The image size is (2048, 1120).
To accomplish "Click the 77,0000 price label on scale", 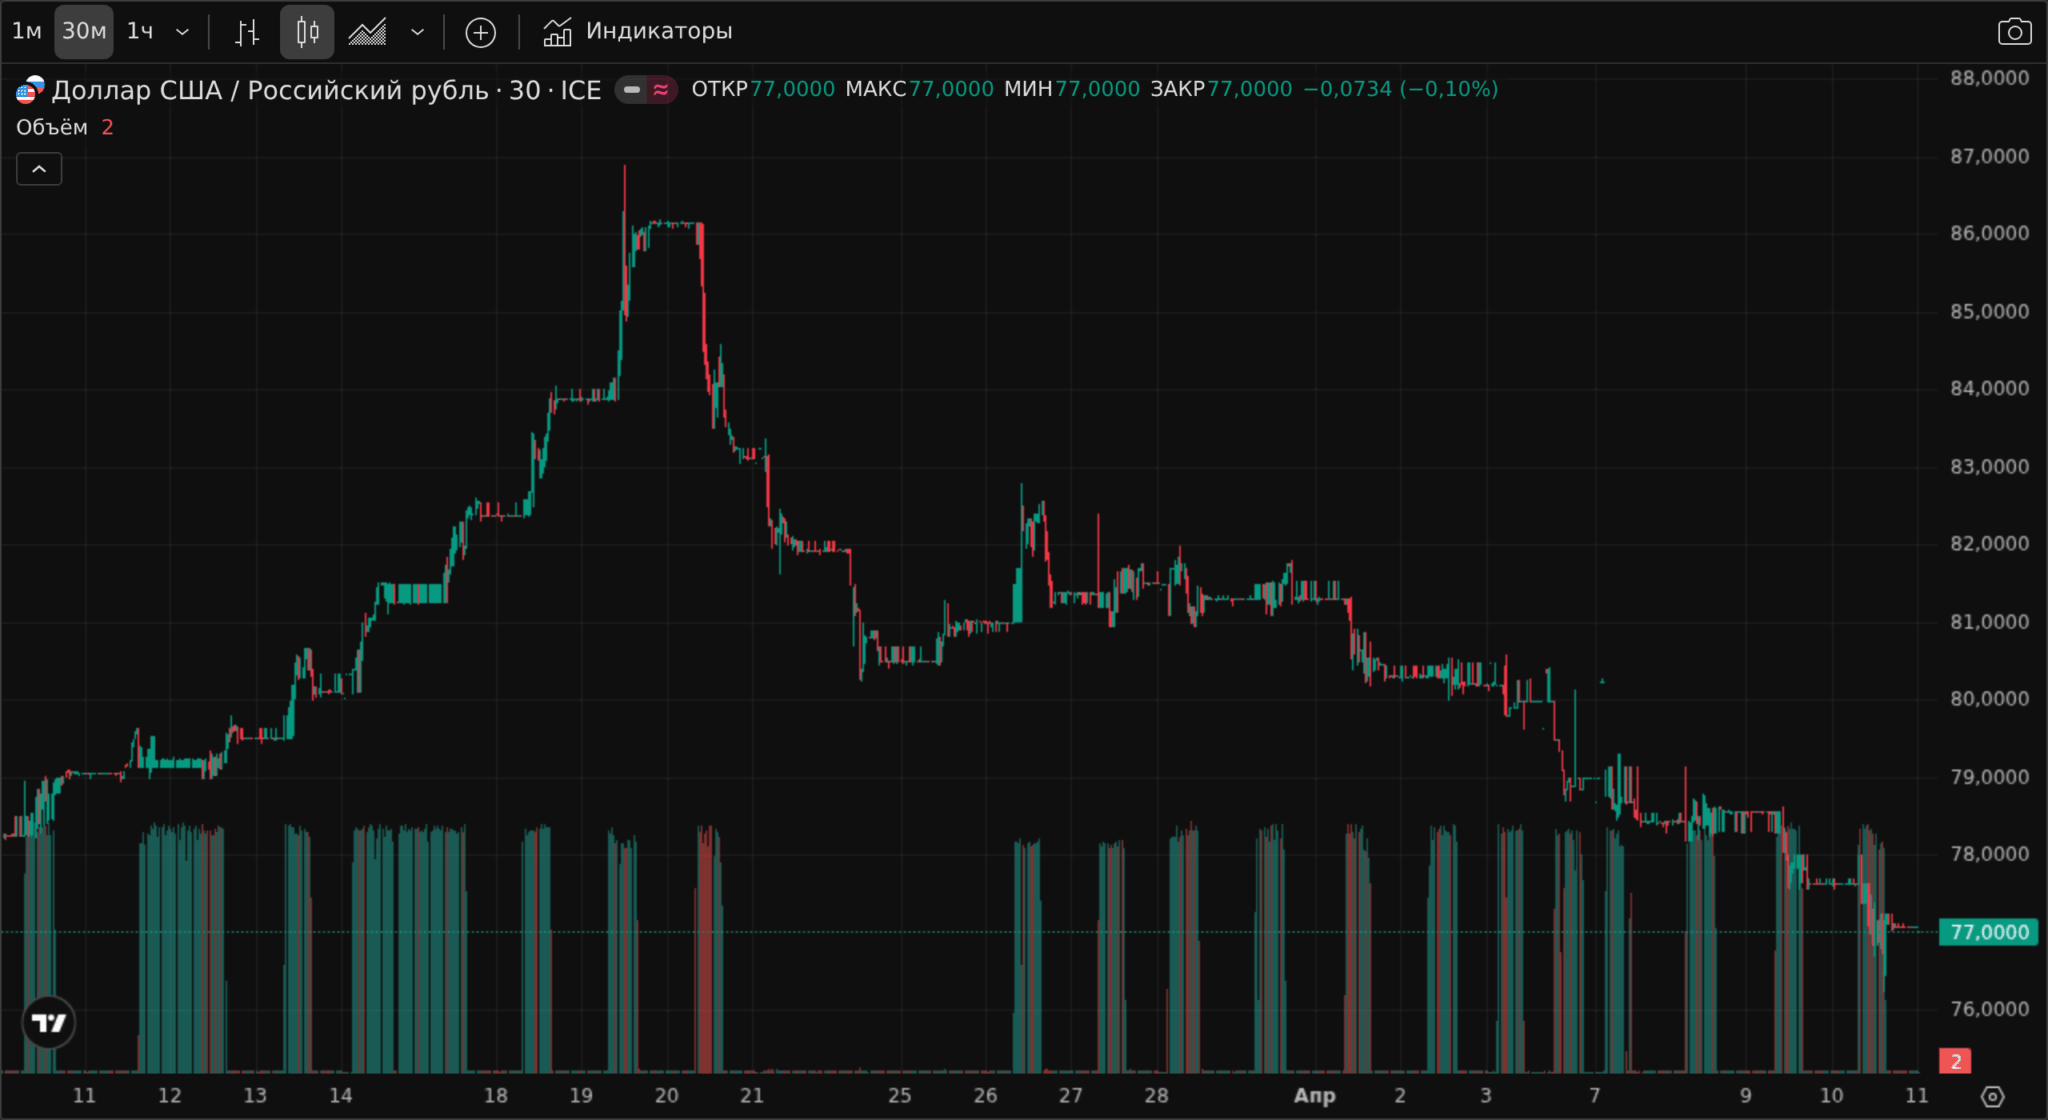I will click(1989, 932).
